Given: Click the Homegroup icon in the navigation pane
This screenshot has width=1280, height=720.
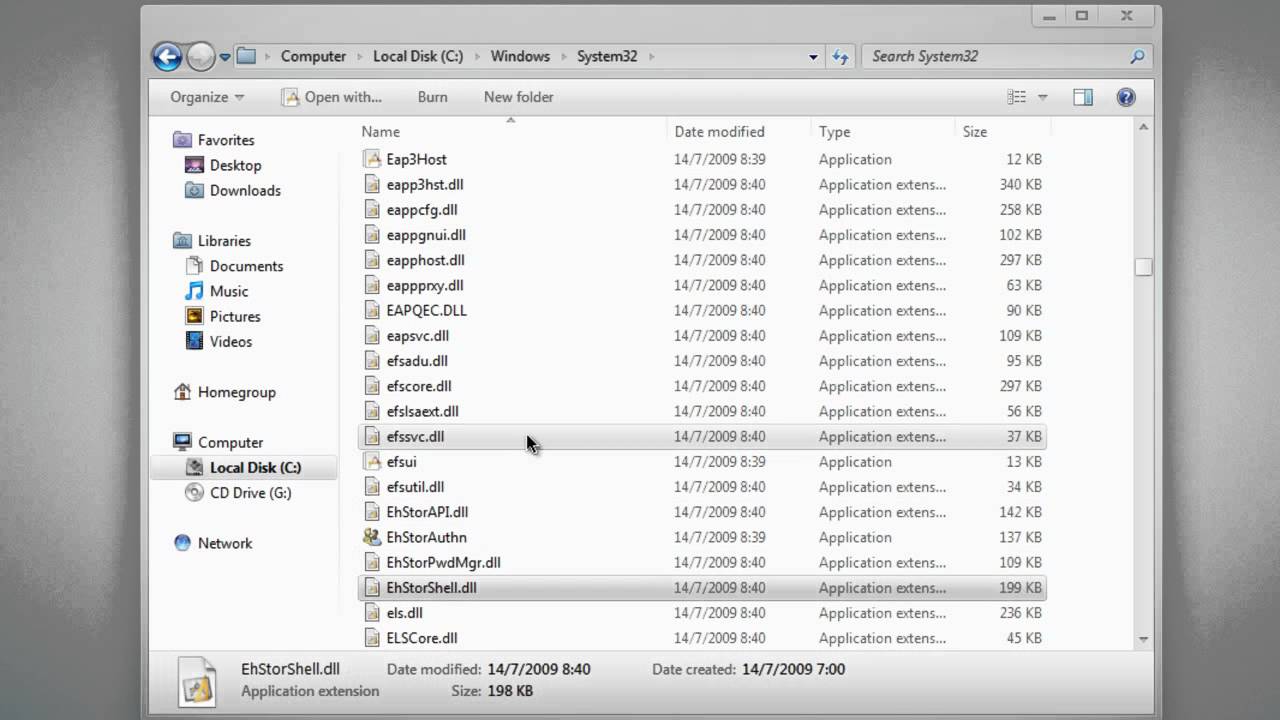Looking at the screenshot, I should coord(182,392).
